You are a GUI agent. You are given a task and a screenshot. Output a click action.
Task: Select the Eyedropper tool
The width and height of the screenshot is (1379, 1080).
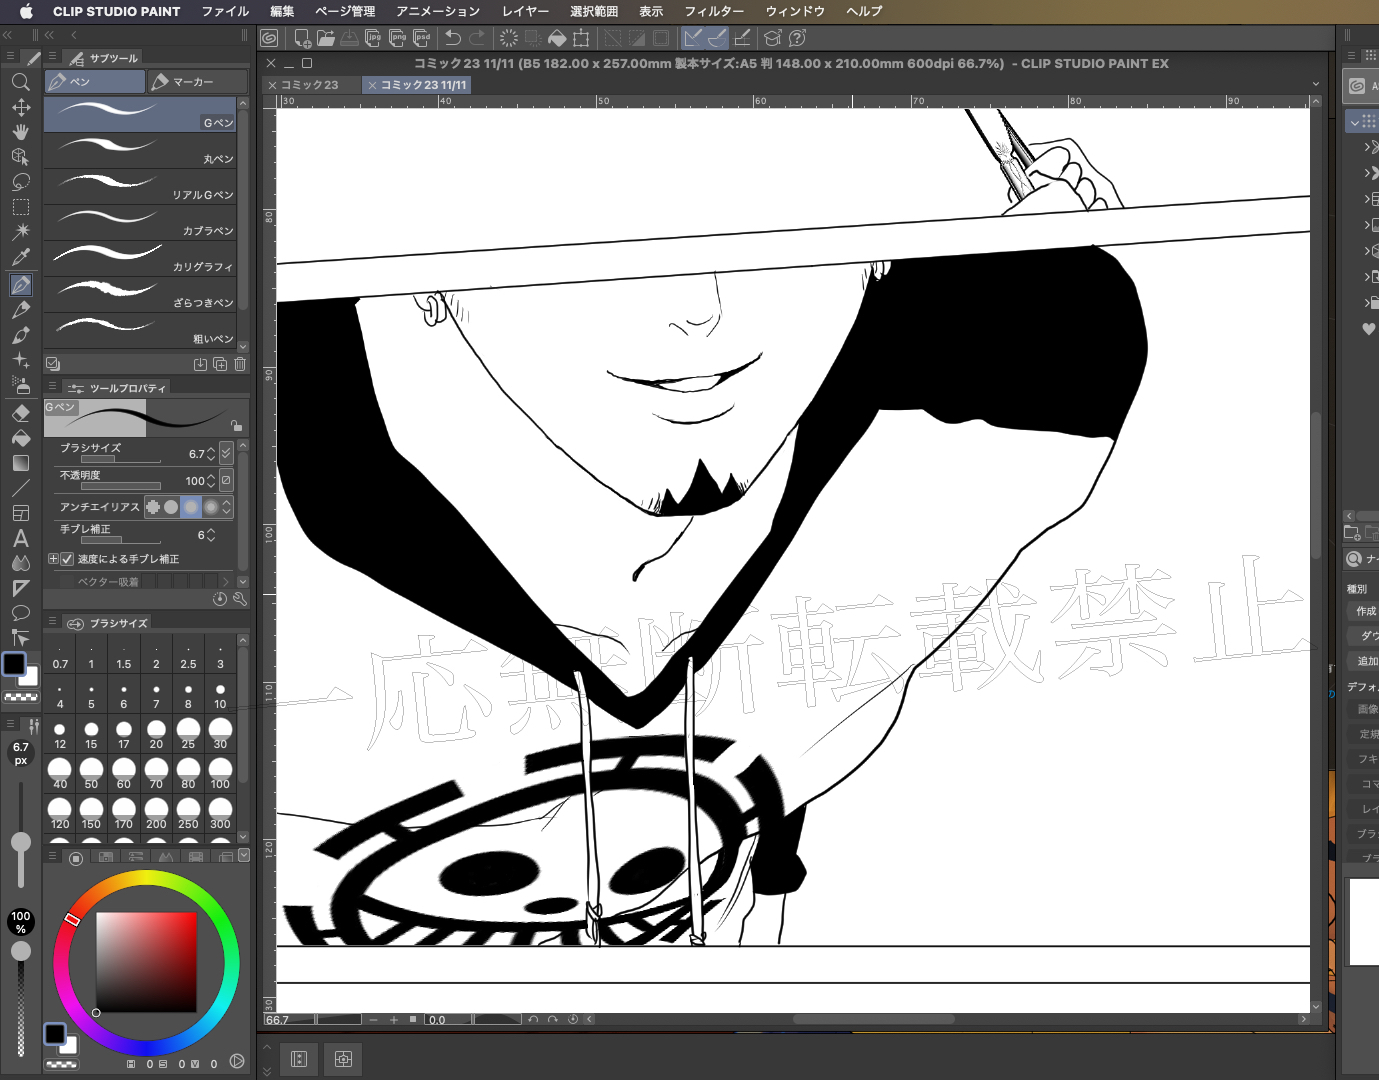[x=20, y=257]
